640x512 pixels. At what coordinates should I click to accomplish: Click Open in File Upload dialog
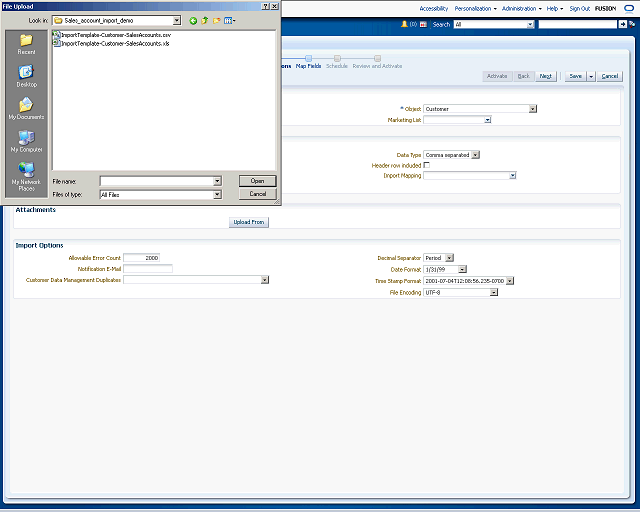point(258,181)
